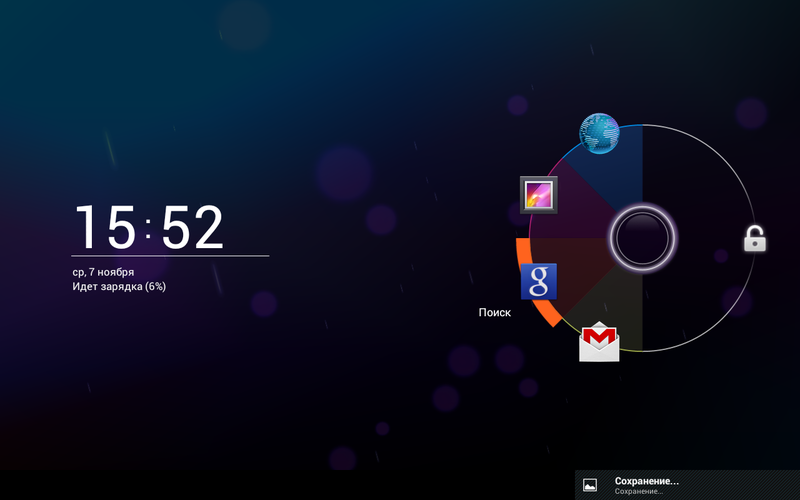Screen dimensions: 800x500
Task: Open the Gallery shortcut icon
Action: pos(539,195)
